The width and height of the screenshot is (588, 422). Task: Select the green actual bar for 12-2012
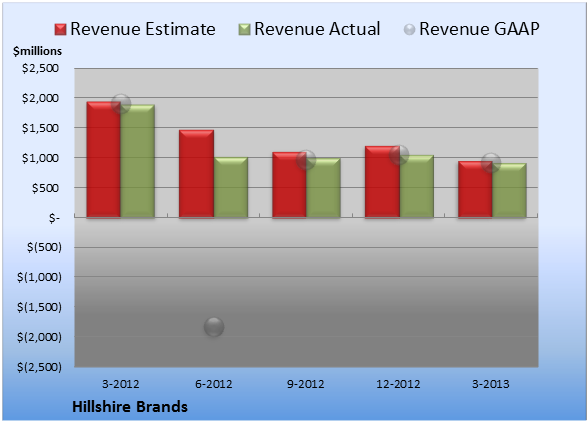417,186
